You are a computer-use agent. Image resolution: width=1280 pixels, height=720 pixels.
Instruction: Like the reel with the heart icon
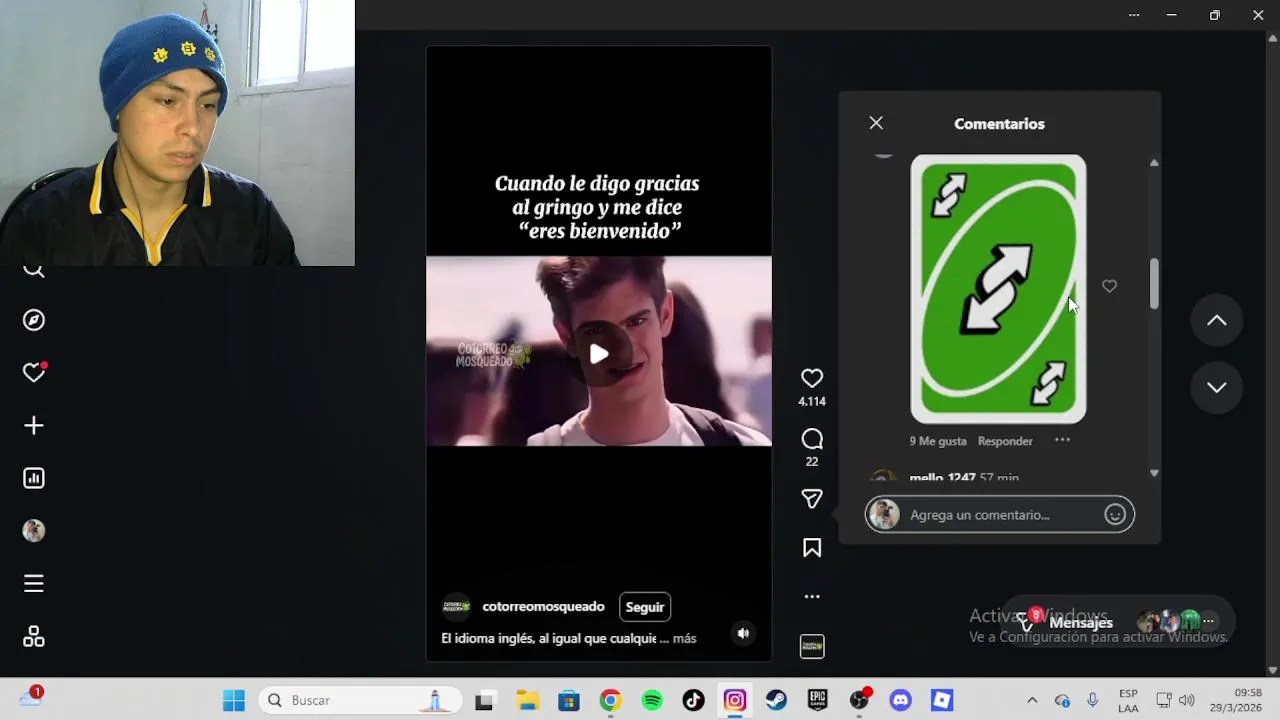(812, 378)
